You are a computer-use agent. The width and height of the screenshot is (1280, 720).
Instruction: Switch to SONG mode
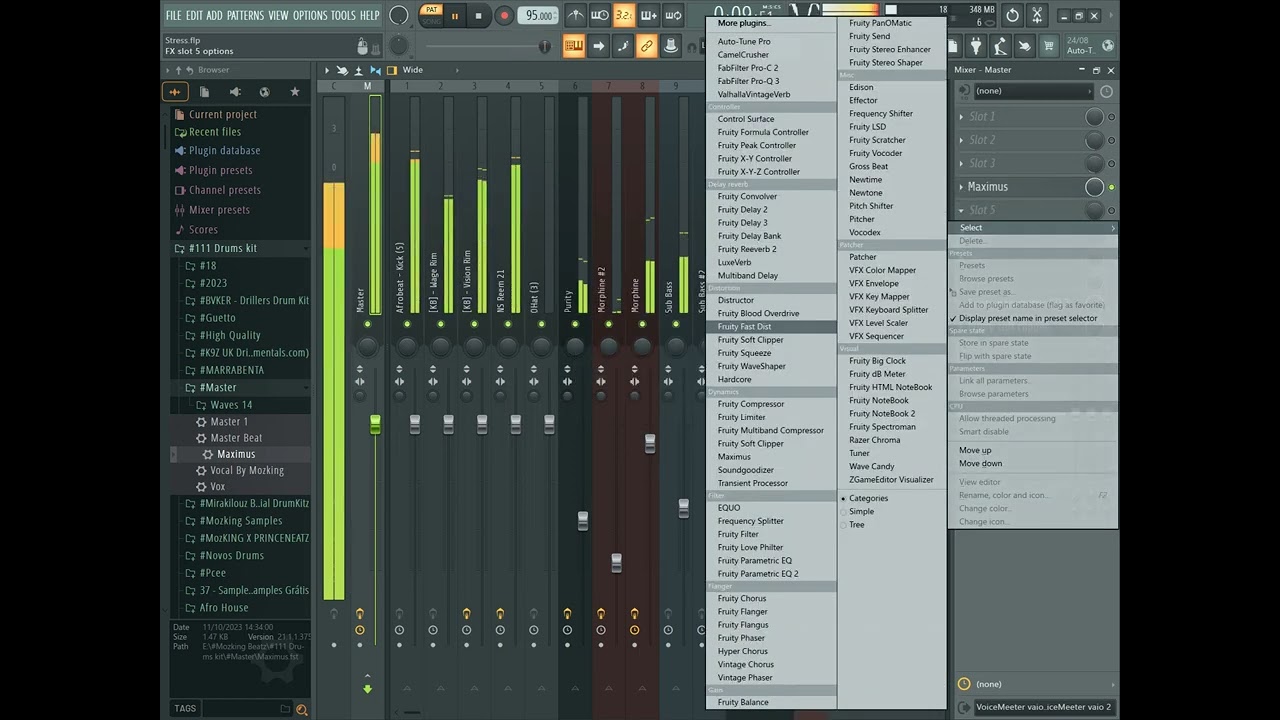click(x=431, y=21)
